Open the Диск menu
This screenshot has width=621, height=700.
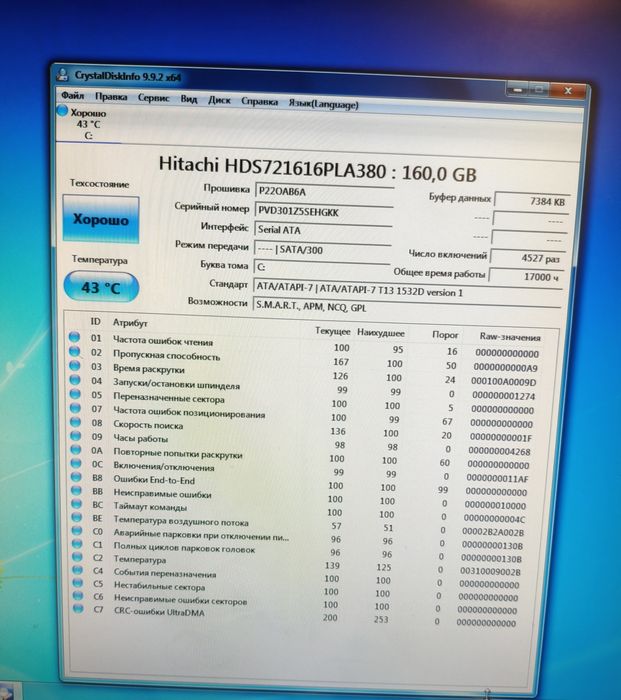point(219,100)
